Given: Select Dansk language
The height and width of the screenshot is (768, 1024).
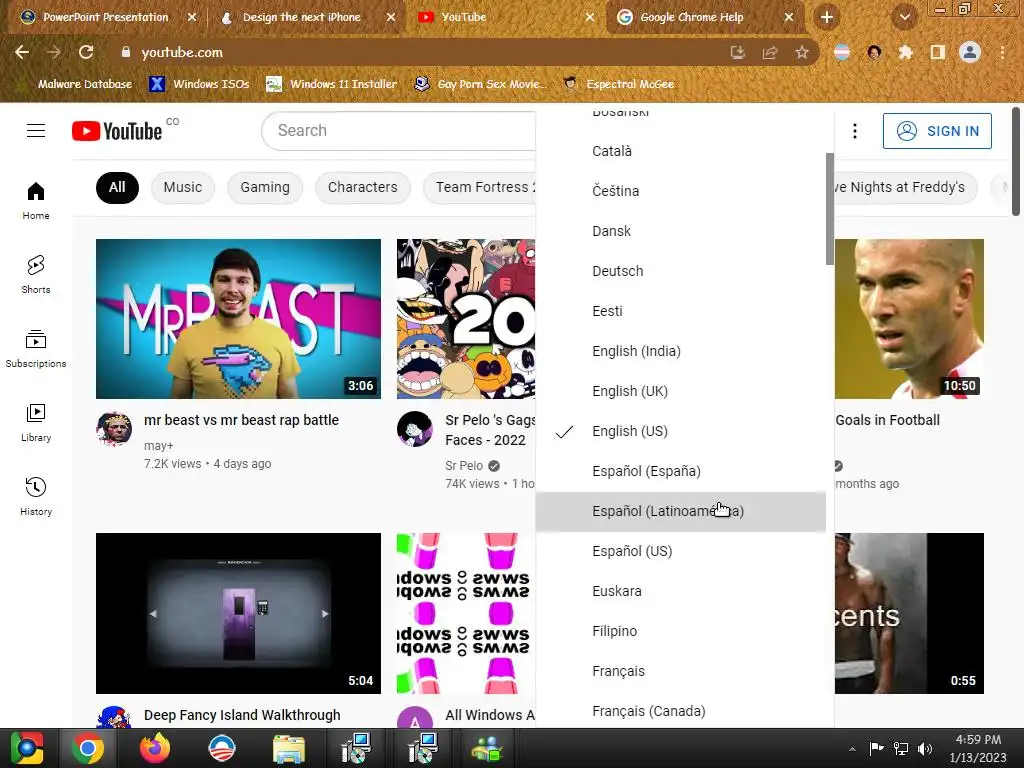Looking at the screenshot, I should (680, 231).
